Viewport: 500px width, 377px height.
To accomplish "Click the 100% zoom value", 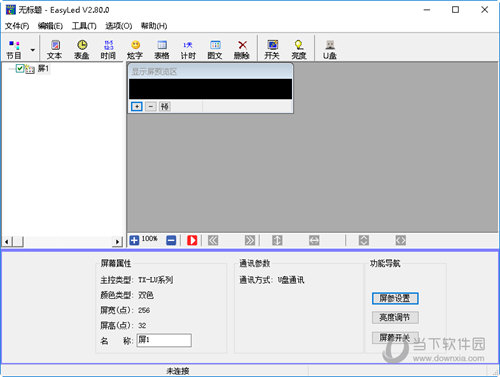I will 150,239.
